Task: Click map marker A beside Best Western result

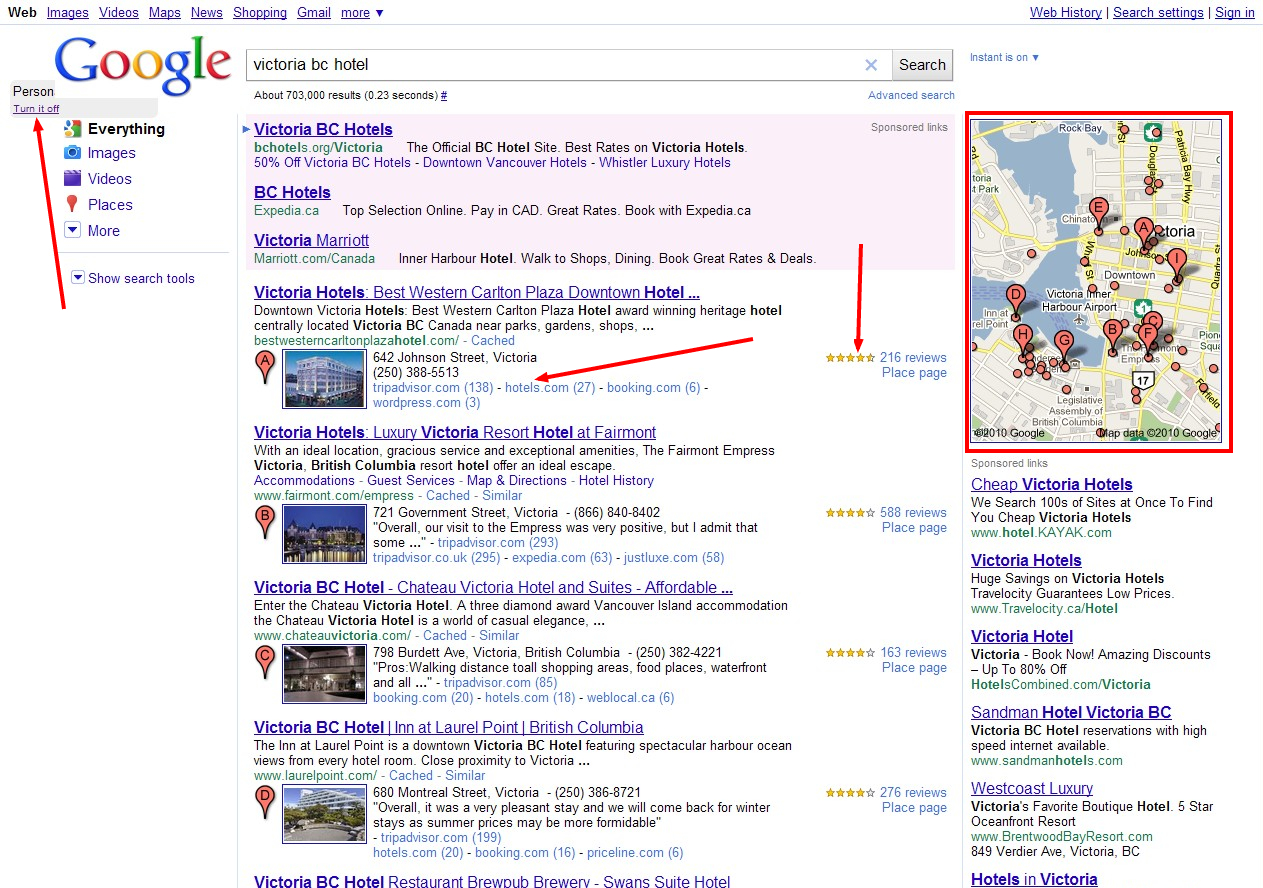Action: click(265, 366)
